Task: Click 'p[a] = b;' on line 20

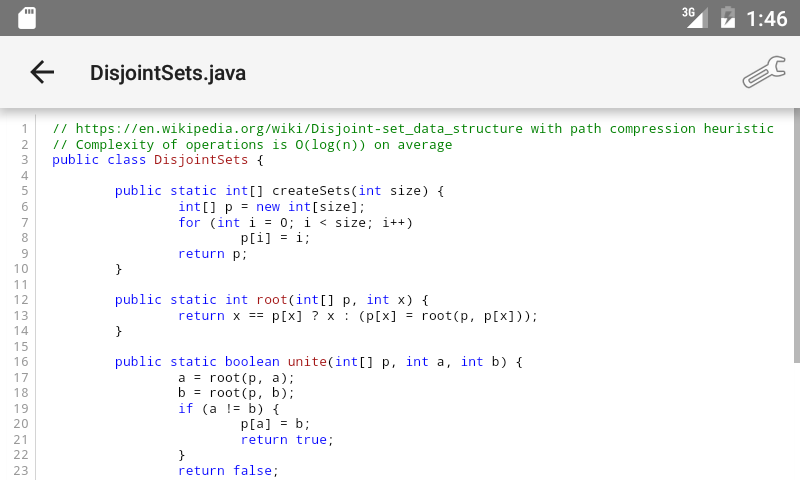Action: (x=275, y=424)
